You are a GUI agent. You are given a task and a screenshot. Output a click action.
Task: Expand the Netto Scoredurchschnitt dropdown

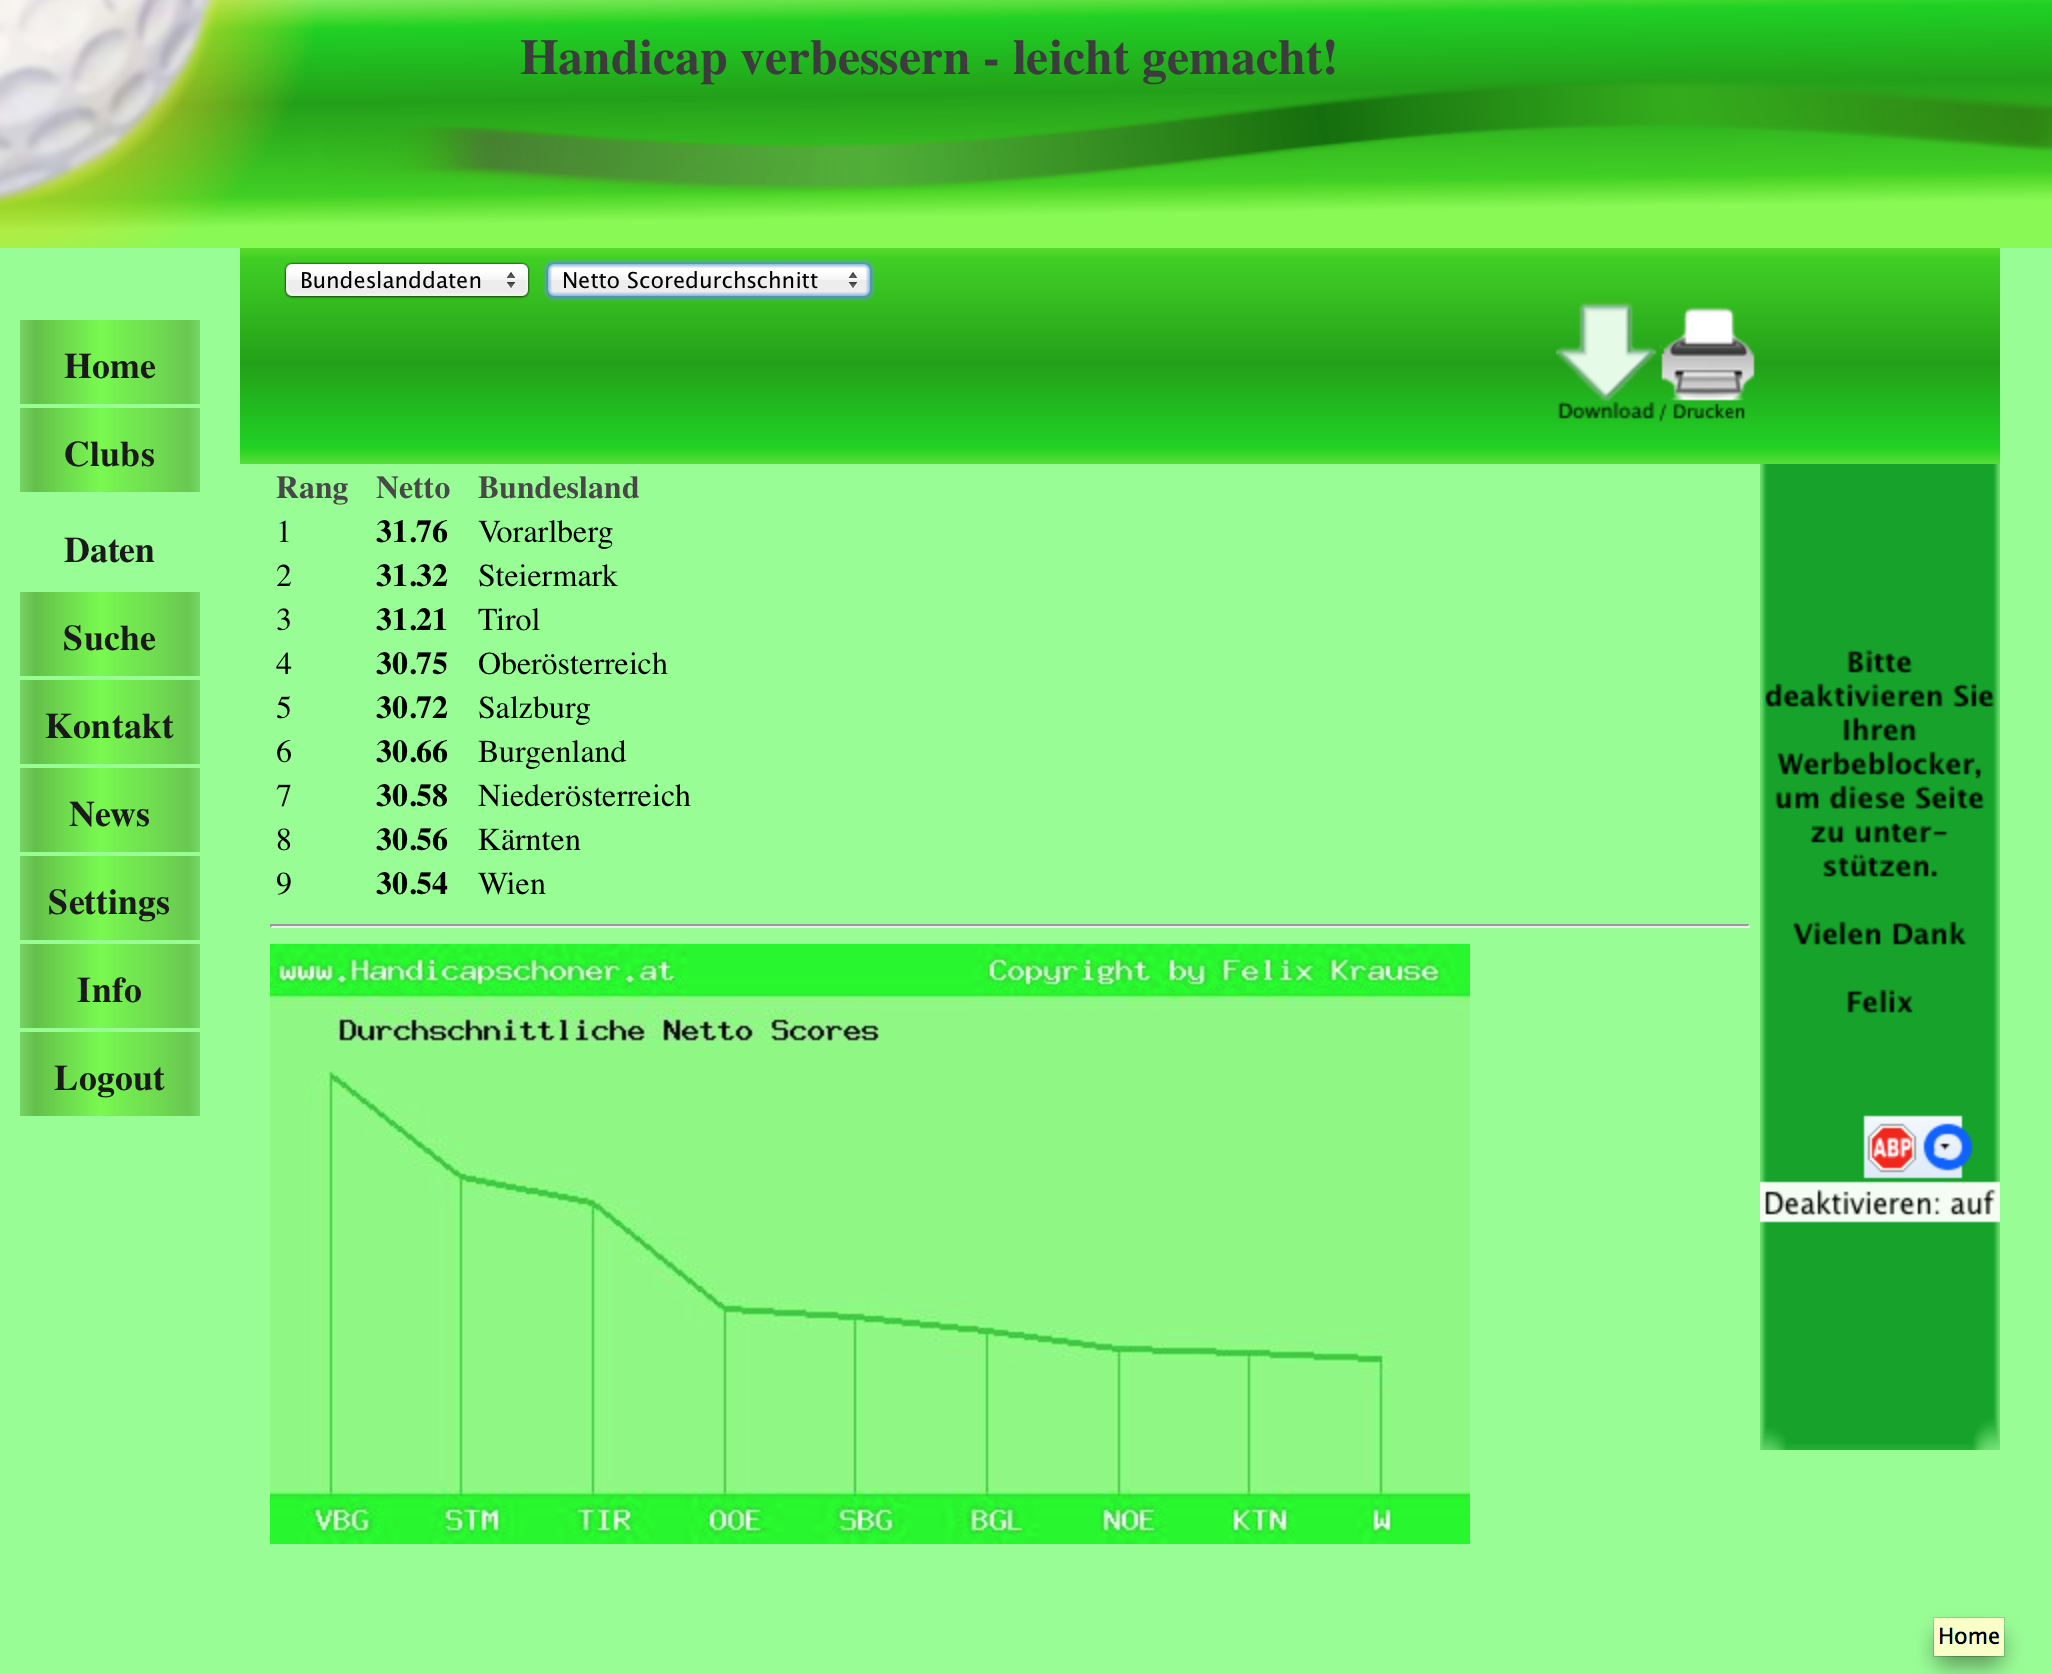(x=708, y=280)
